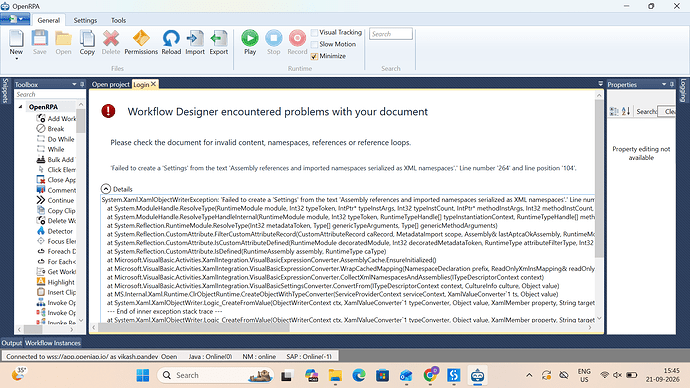Open the application menu dropdown button
The width and height of the screenshot is (690, 388).
point(15,19)
